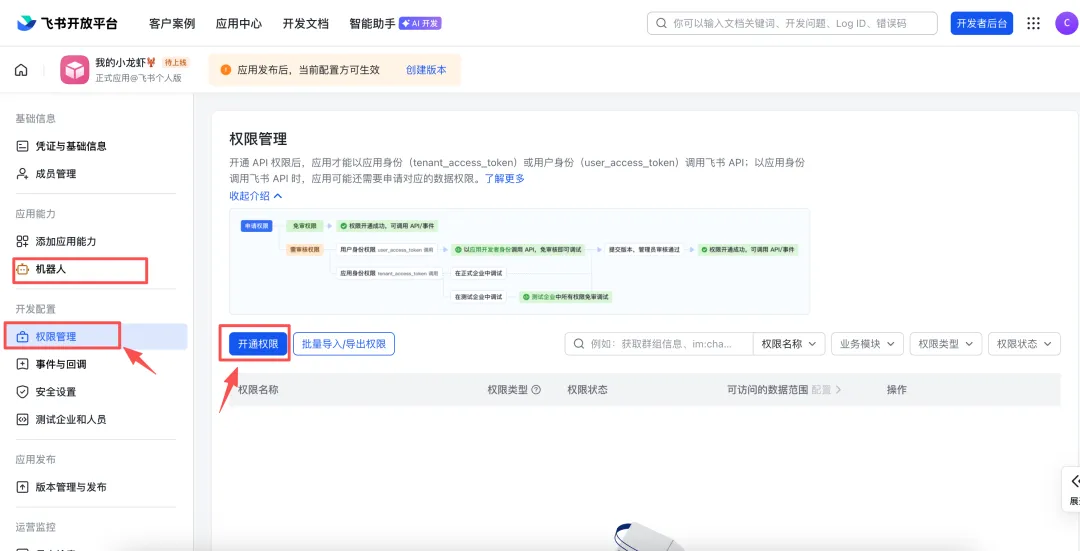Click the 权限管理 page heading
Viewport: 1080px width, 551px height.
258,139
